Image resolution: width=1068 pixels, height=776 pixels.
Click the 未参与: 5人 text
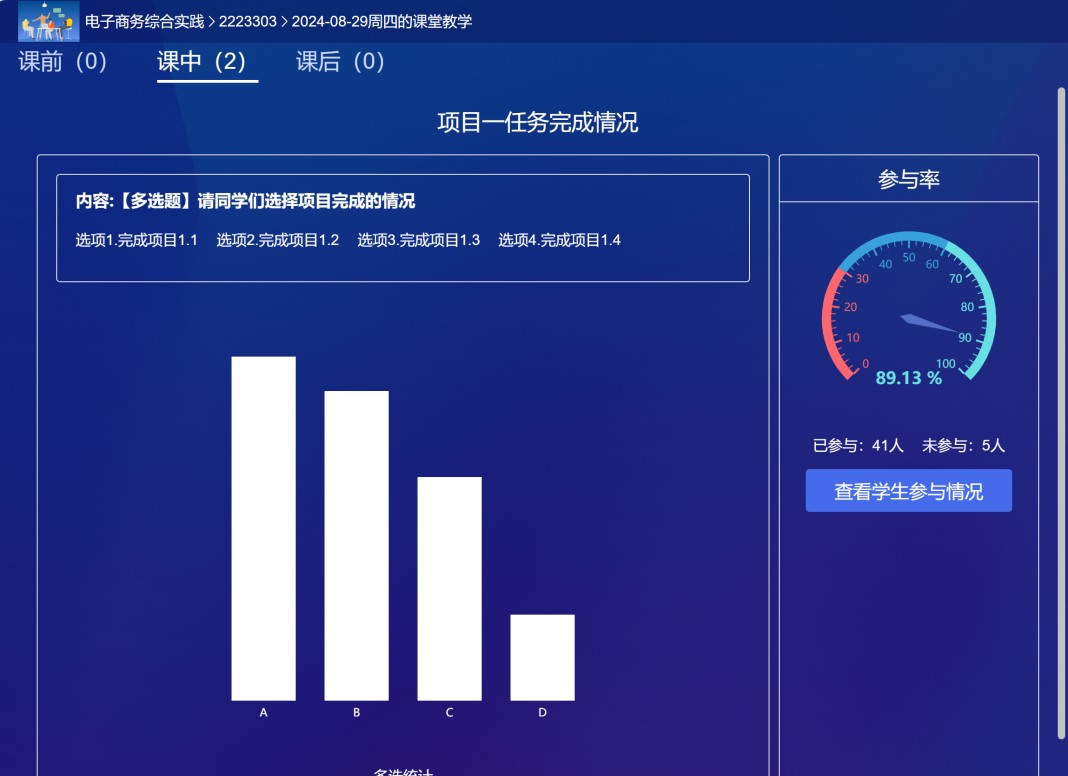tap(963, 446)
